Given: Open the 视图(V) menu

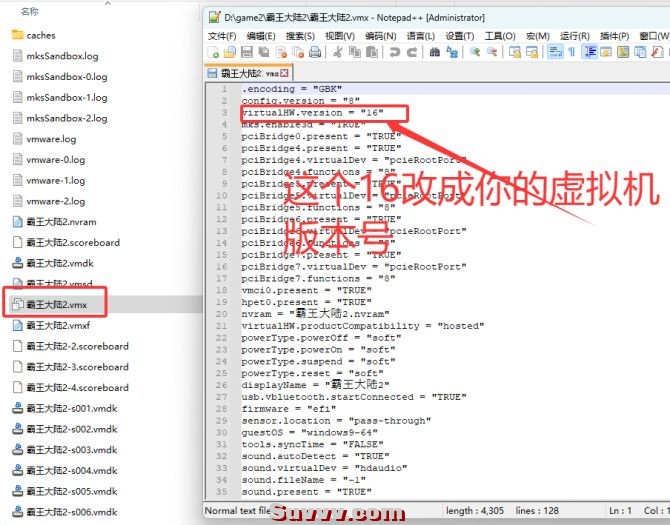Looking at the screenshot, I should (x=340, y=36).
